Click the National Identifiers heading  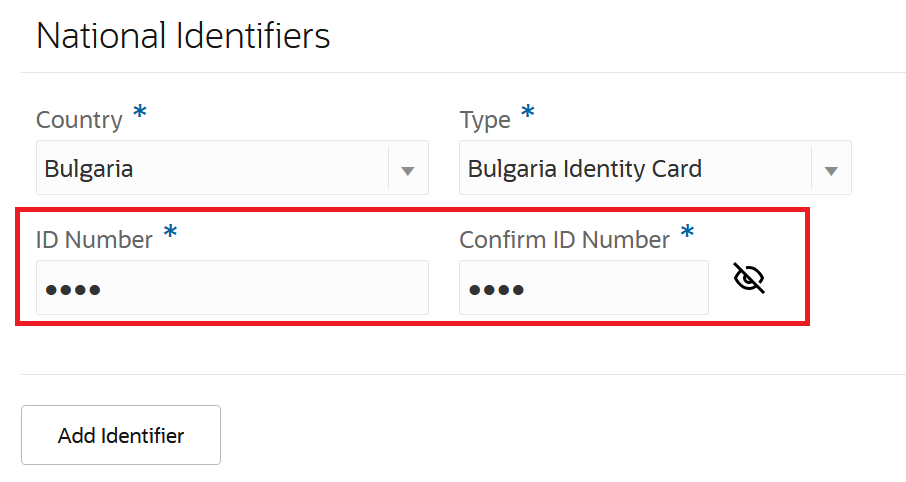point(183,36)
